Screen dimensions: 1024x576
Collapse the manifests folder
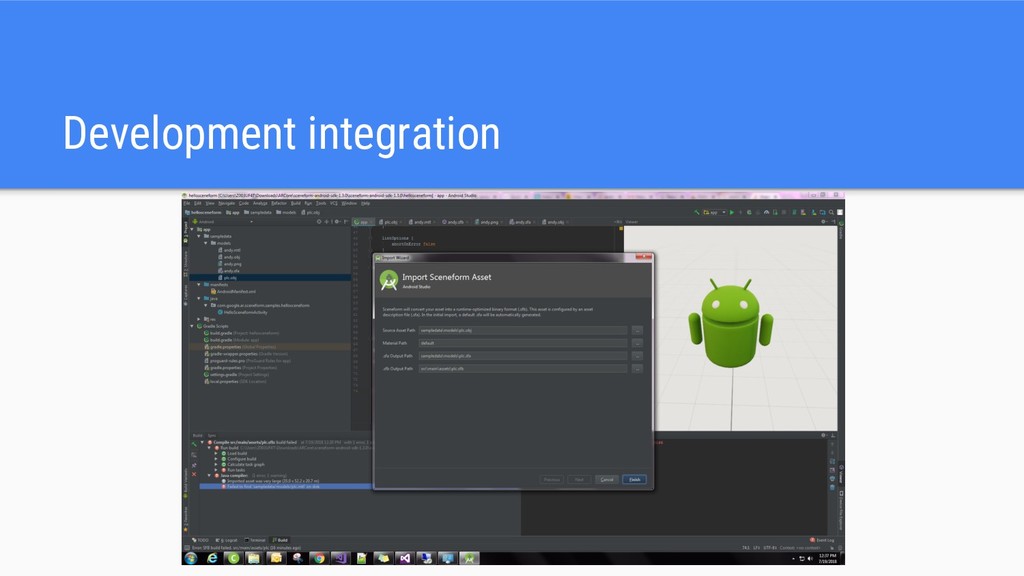pos(199,285)
